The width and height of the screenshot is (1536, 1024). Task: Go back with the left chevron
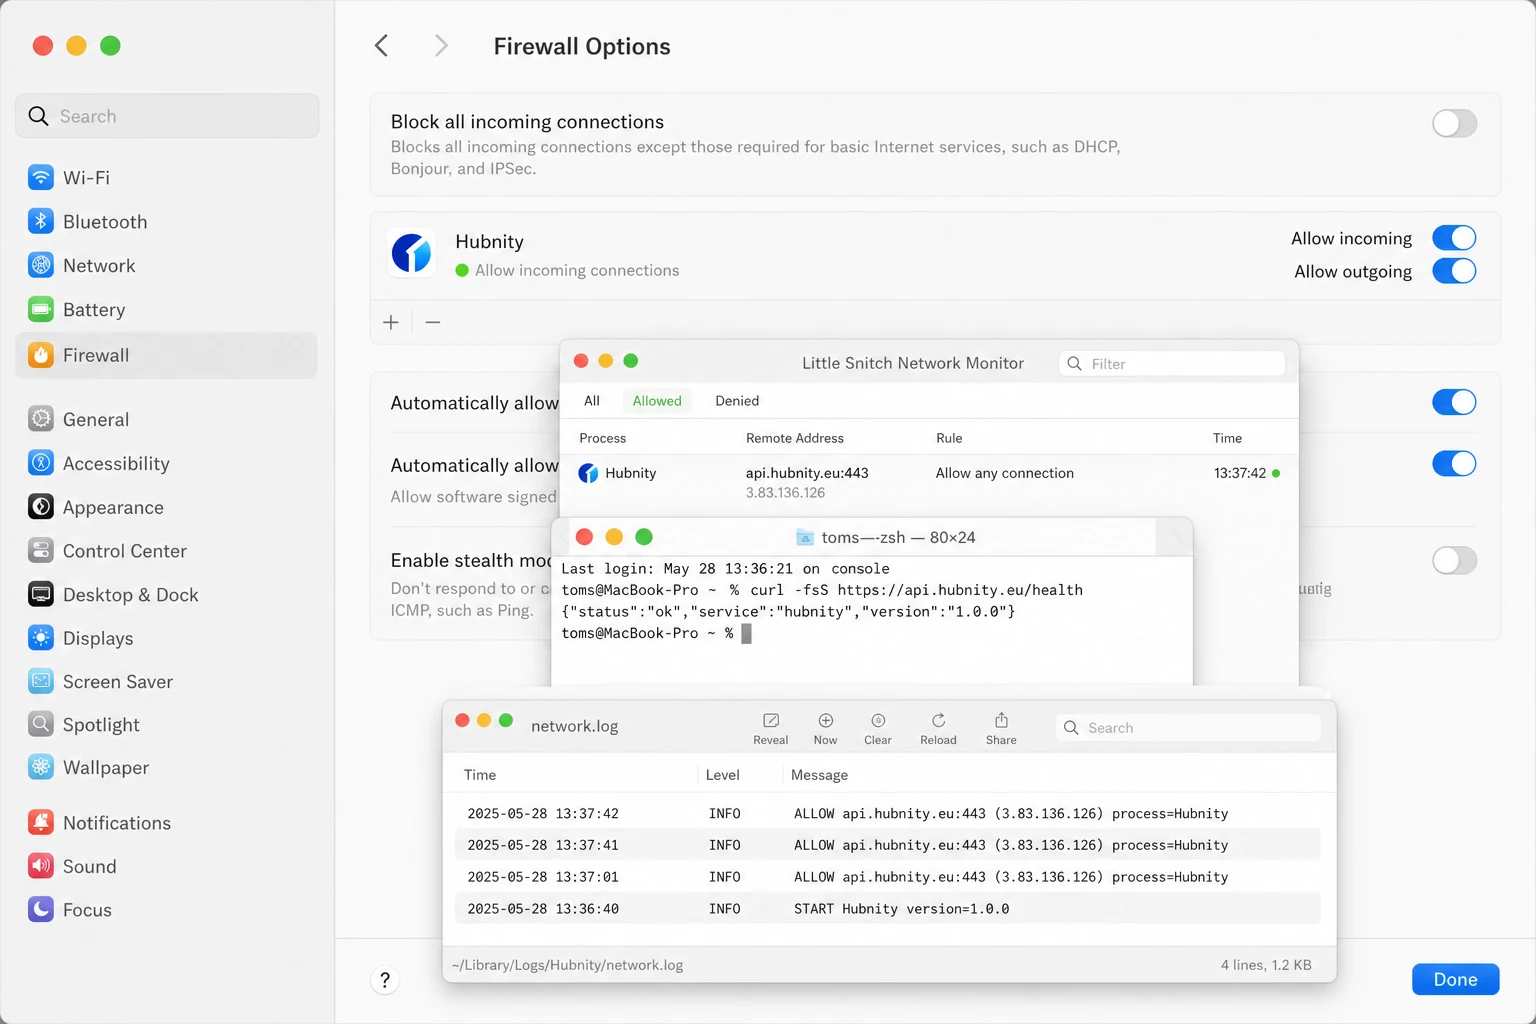(381, 46)
